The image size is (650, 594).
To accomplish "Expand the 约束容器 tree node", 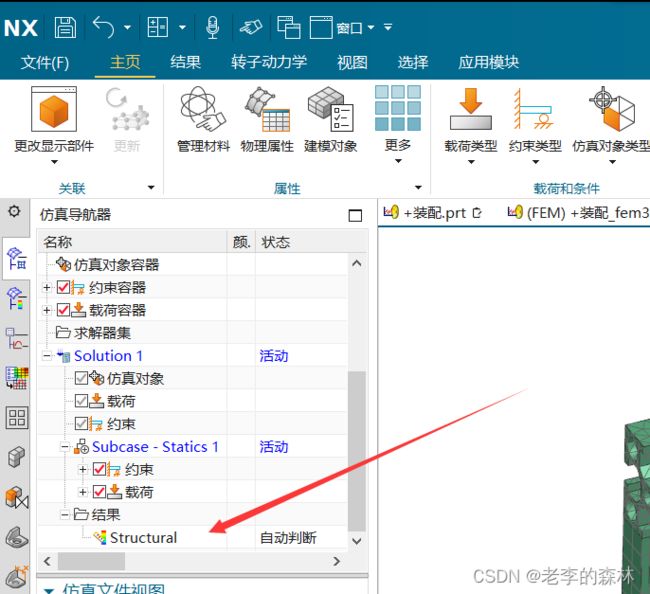I will coord(47,288).
